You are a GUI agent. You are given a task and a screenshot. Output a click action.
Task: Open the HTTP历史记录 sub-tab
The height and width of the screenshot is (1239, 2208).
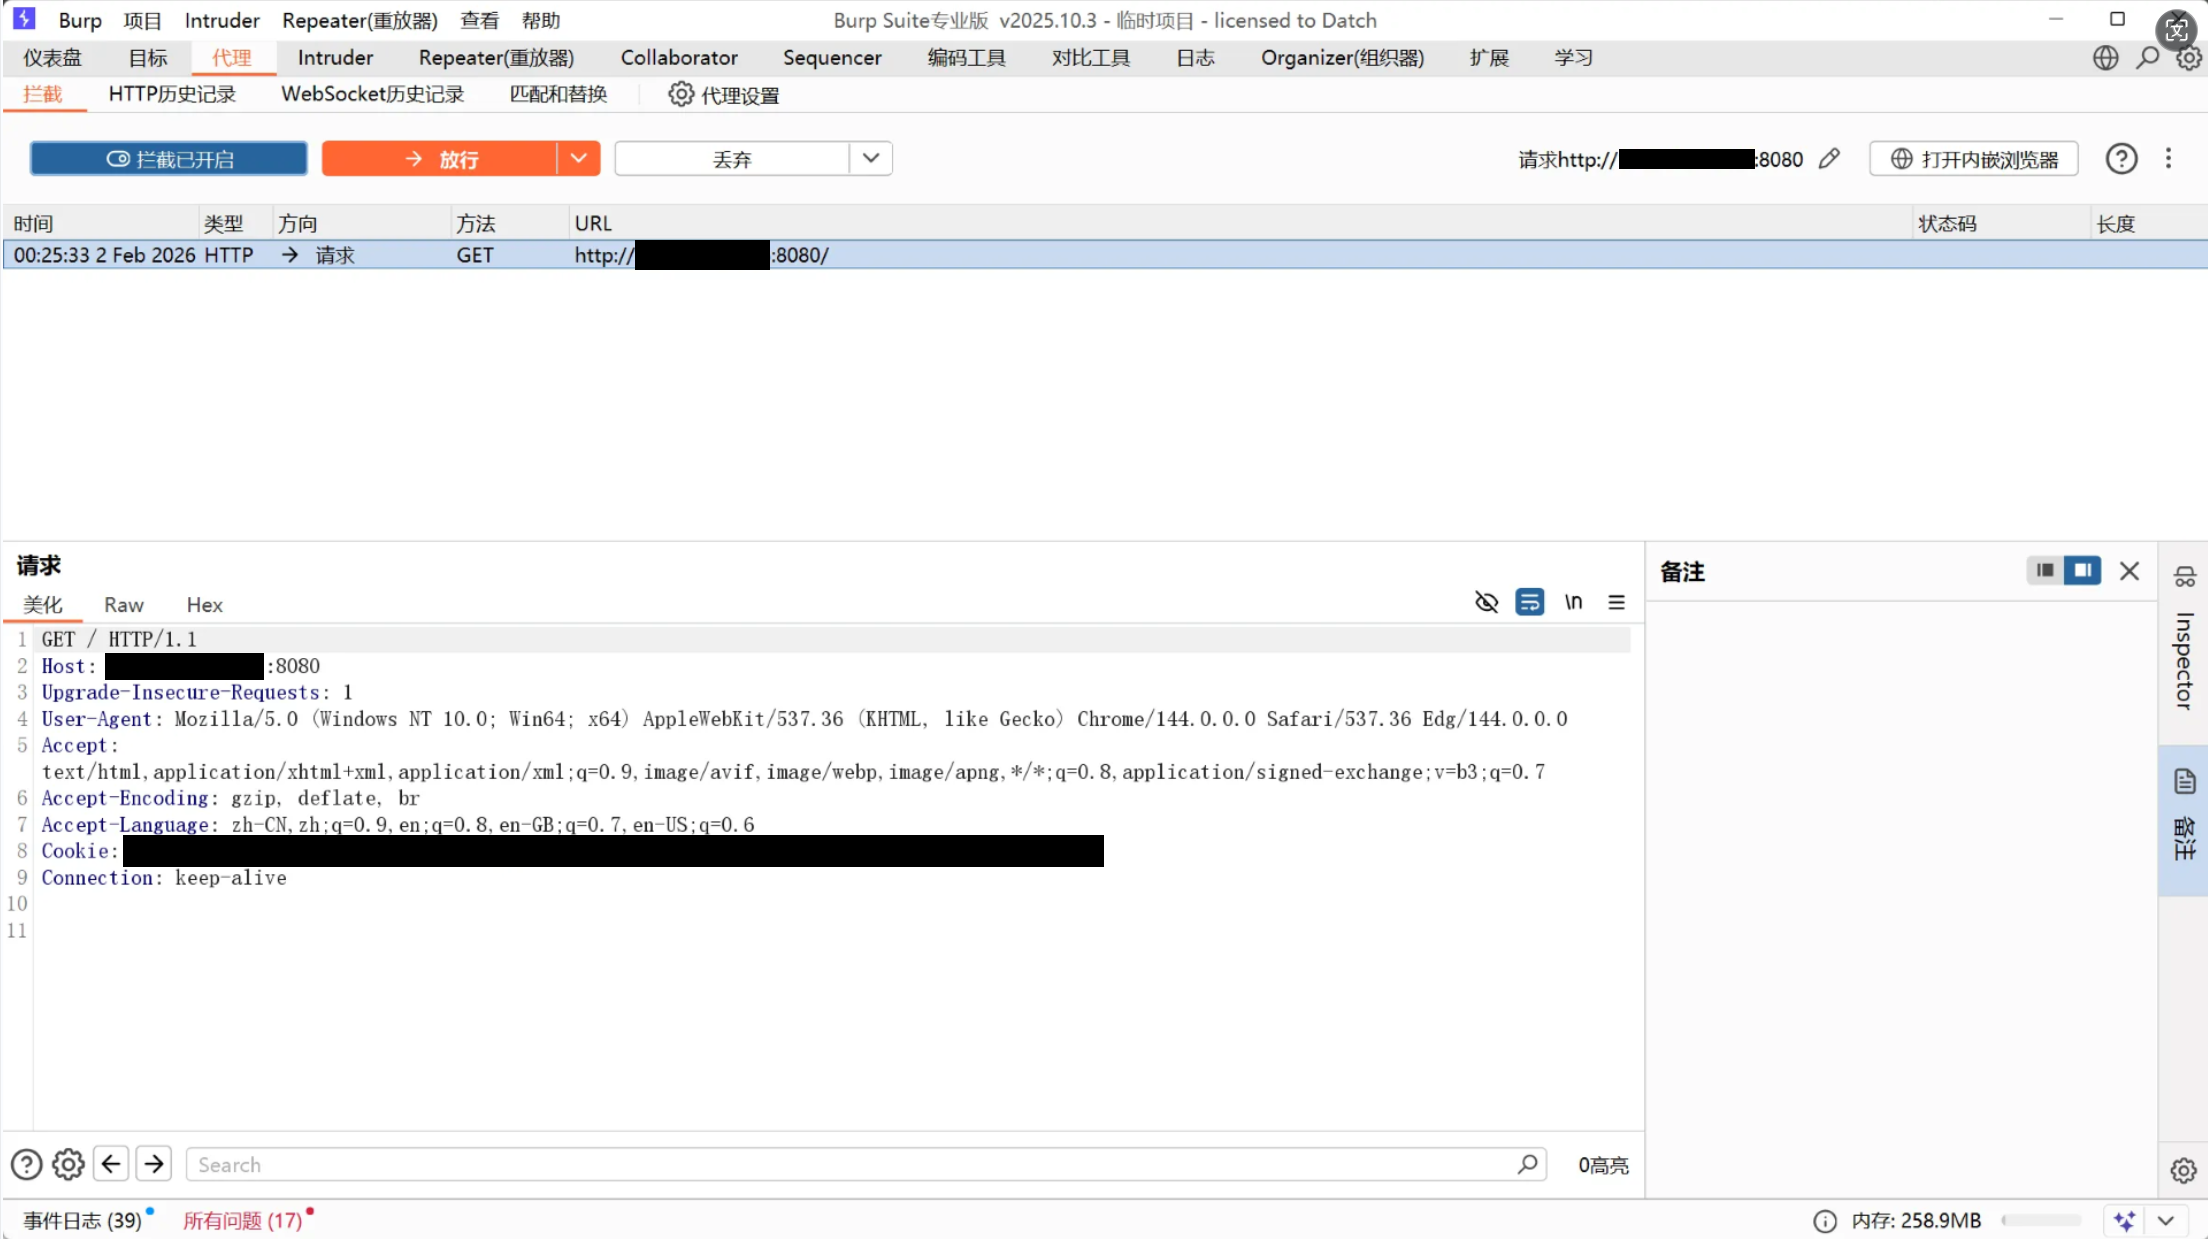click(172, 94)
